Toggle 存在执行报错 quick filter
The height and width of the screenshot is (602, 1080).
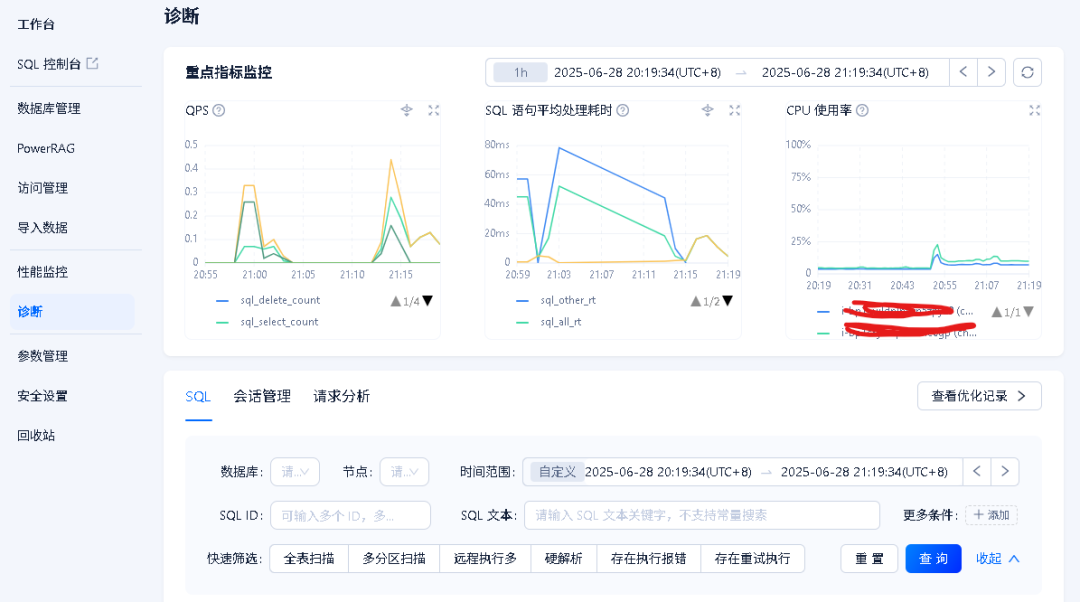pyautogui.click(x=648, y=559)
